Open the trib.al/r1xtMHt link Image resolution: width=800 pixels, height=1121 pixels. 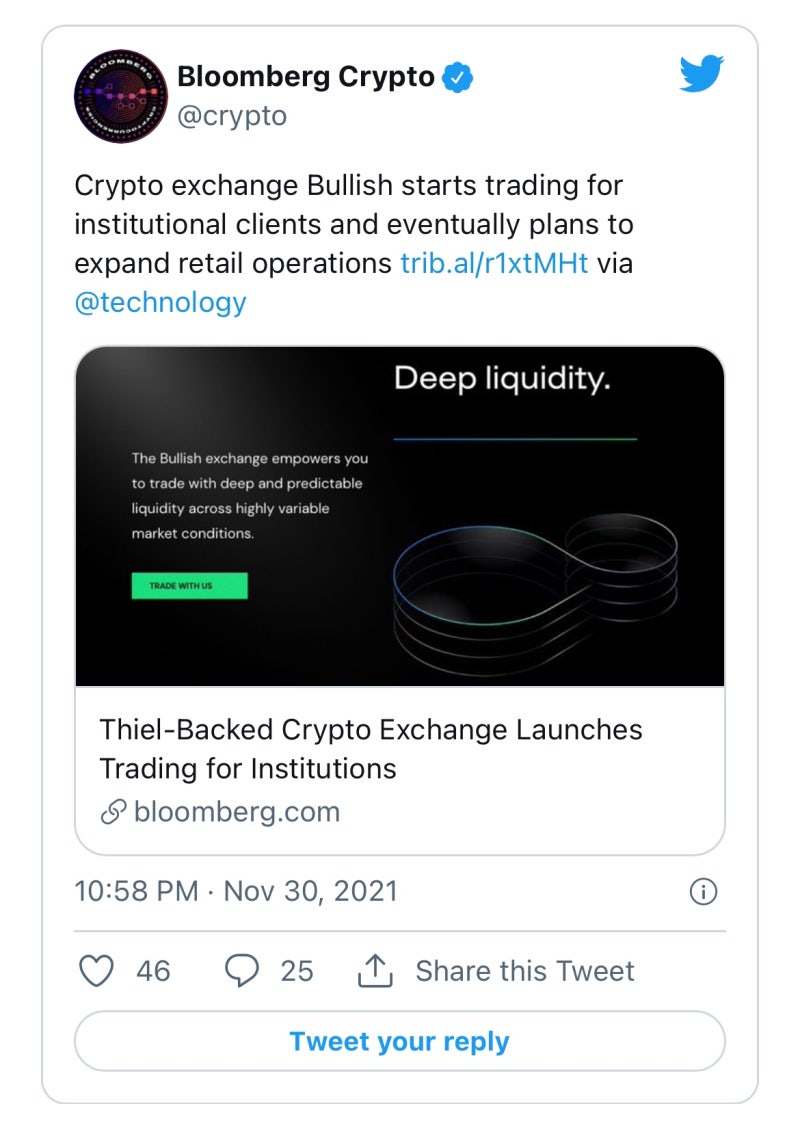(494, 263)
